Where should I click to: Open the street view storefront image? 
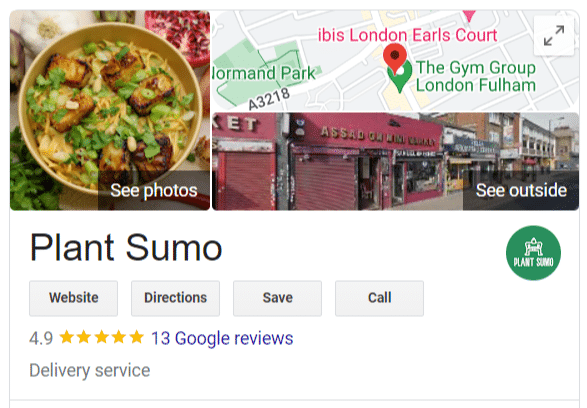(395, 161)
